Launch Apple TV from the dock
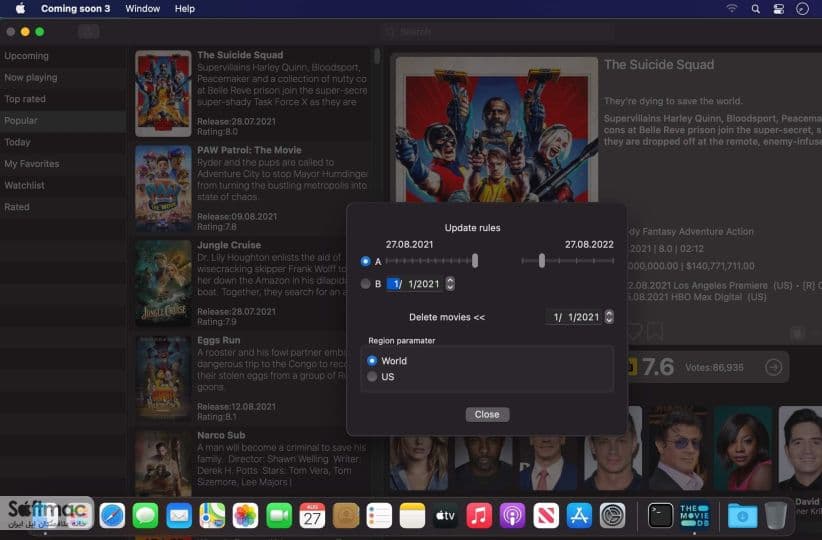This screenshot has height=540, width=822. [446, 516]
